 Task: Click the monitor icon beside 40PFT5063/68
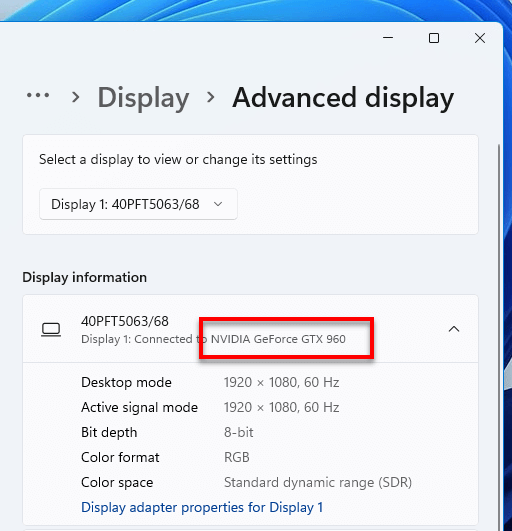tap(51, 330)
